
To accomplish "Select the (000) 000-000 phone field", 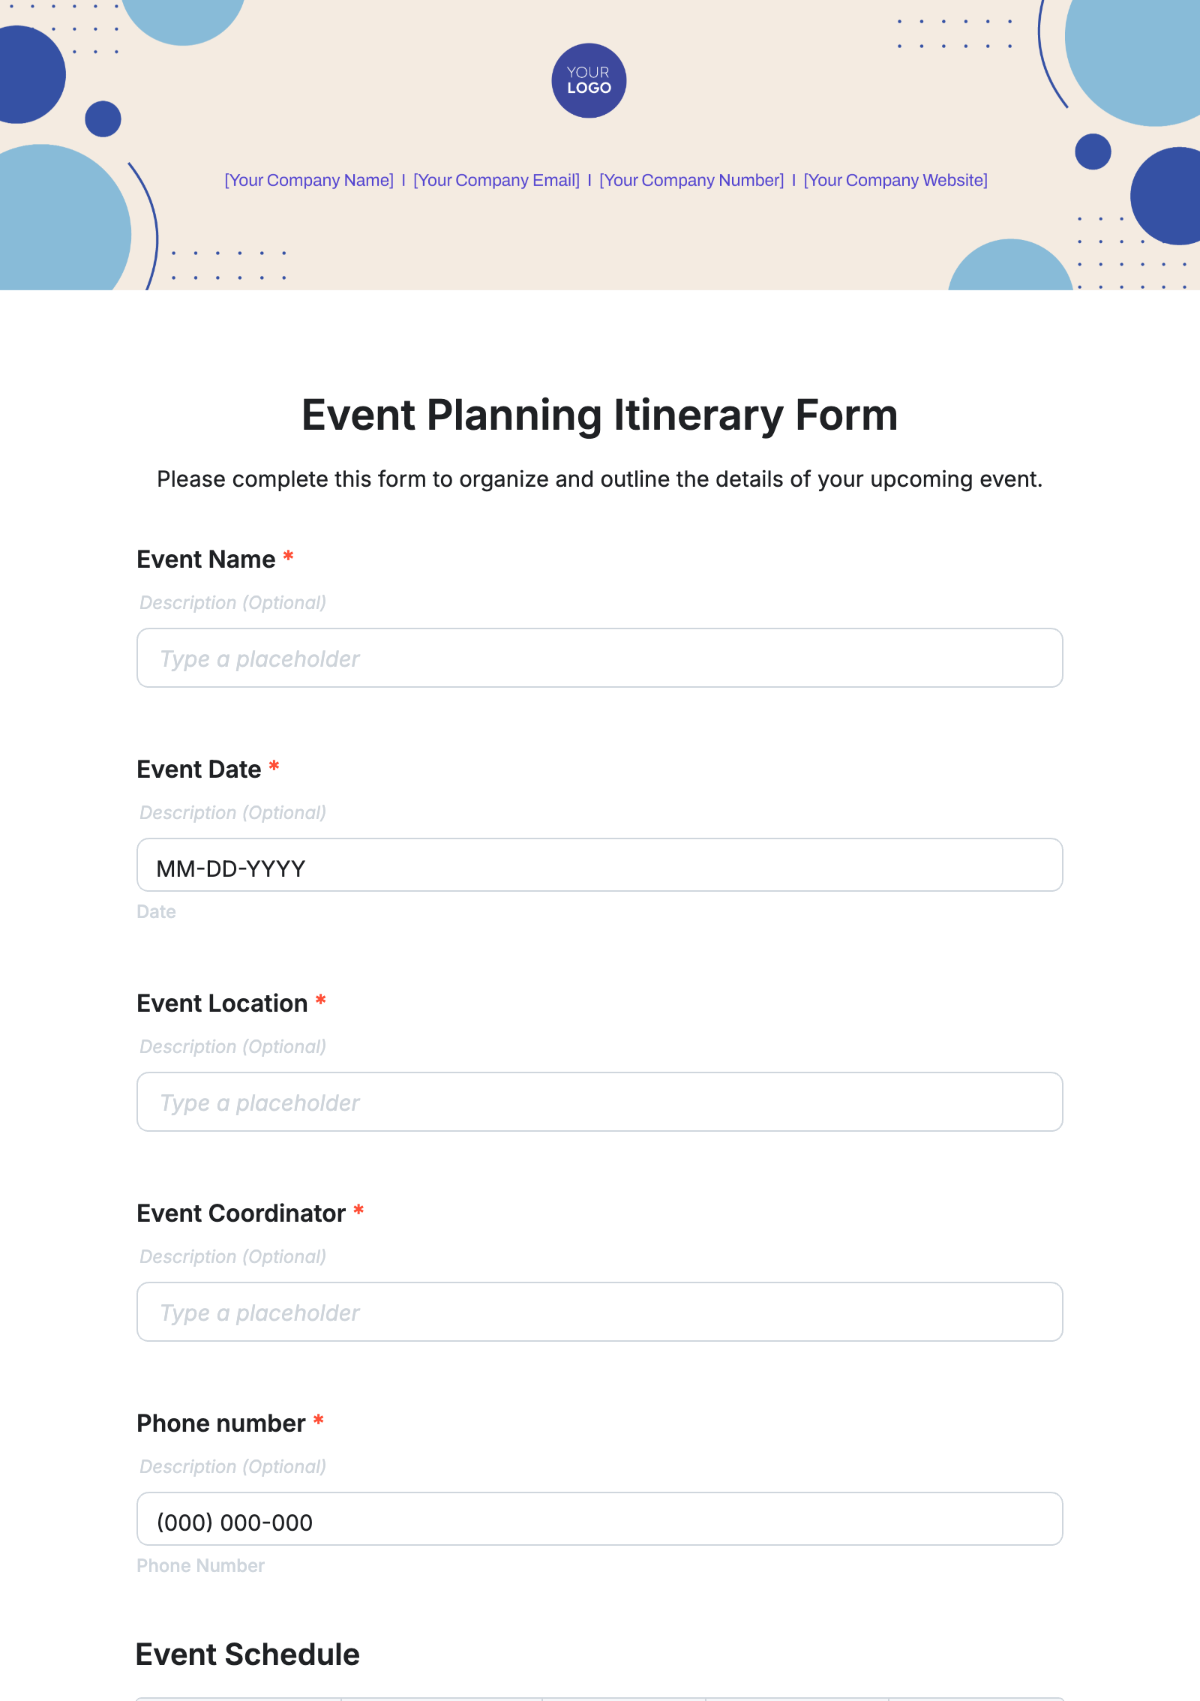I will (x=600, y=1518).
